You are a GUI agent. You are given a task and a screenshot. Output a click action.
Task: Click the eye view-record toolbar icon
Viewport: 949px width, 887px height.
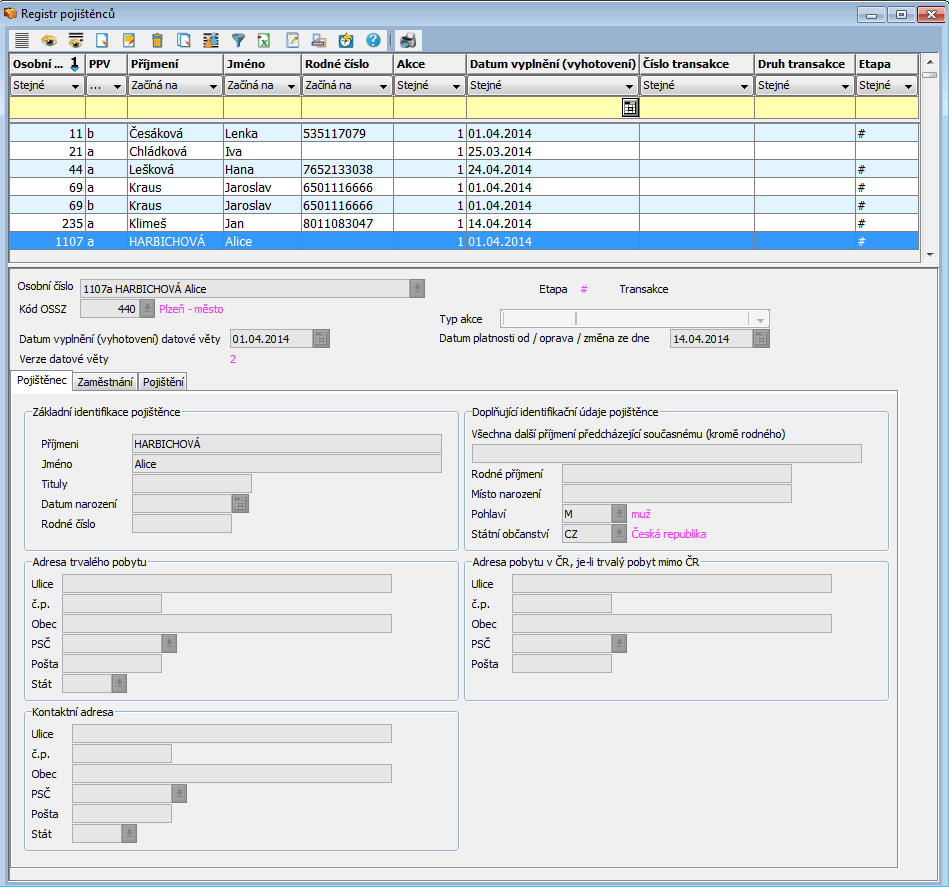(x=48, y=40)
